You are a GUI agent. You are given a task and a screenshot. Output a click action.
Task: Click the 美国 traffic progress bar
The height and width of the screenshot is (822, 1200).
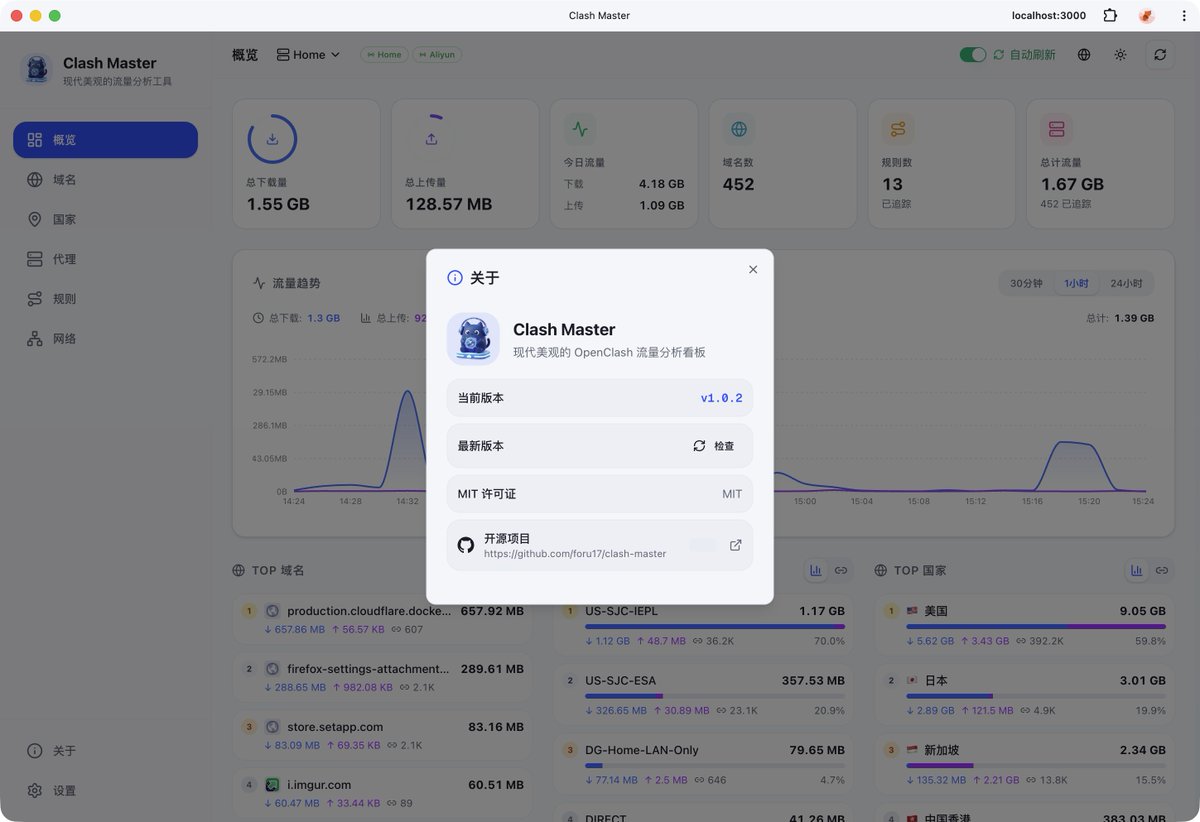tap(1036, 626)
